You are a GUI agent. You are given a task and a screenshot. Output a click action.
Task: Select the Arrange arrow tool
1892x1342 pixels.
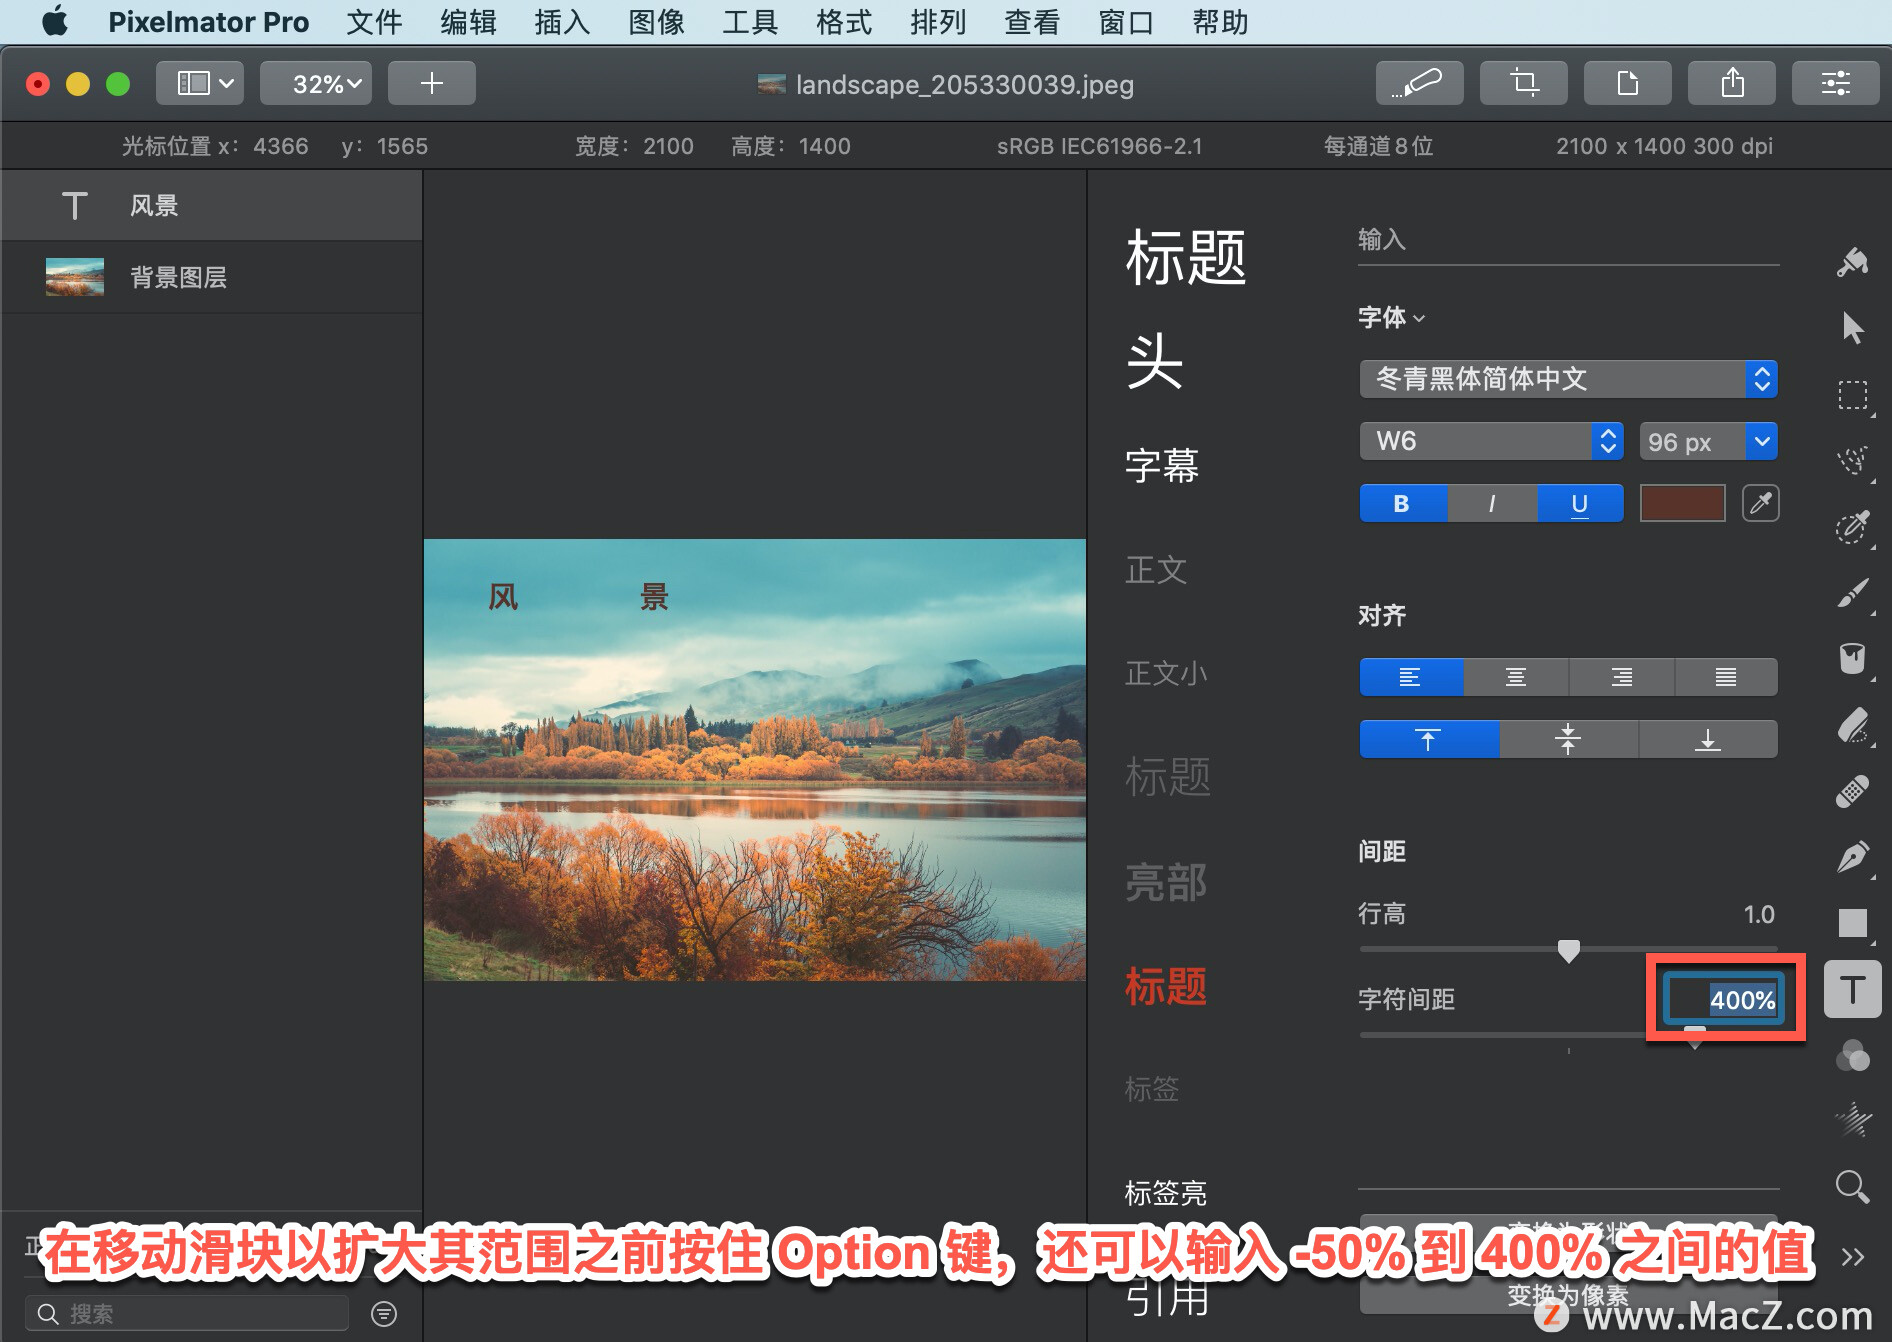tap(1852, 328)
